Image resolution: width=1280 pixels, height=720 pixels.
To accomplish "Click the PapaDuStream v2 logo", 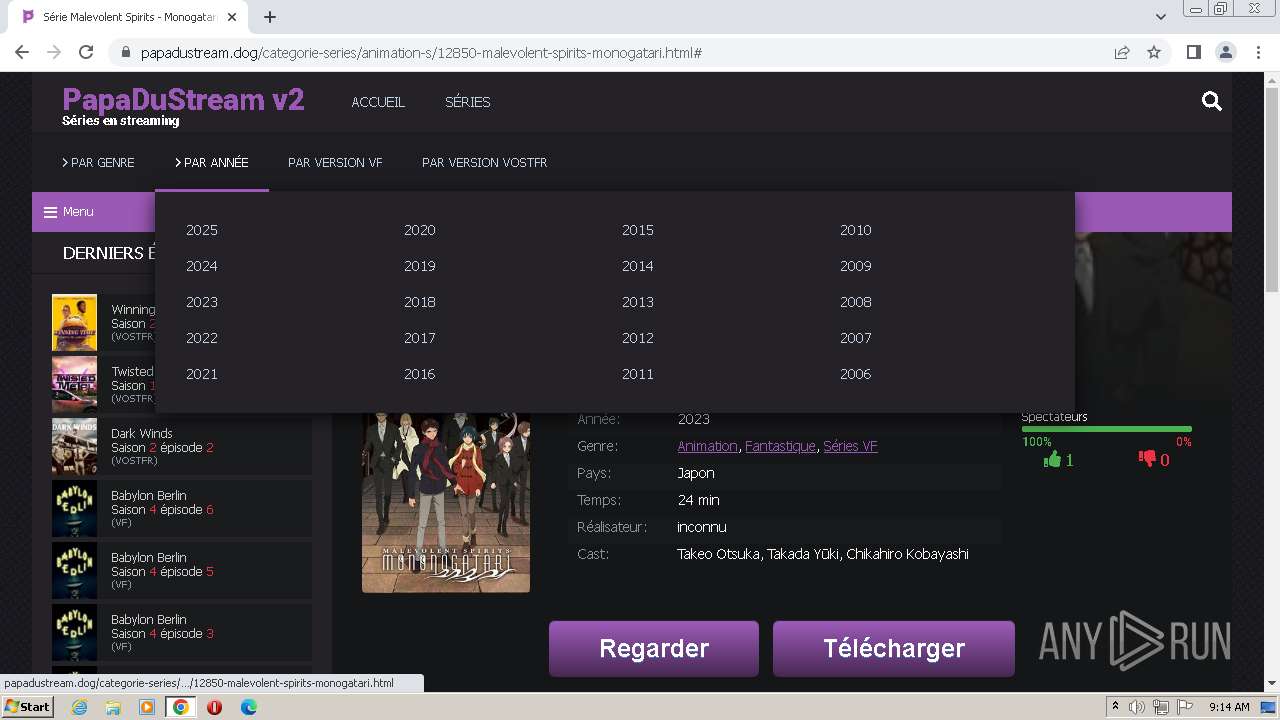I will click(183, 100).
